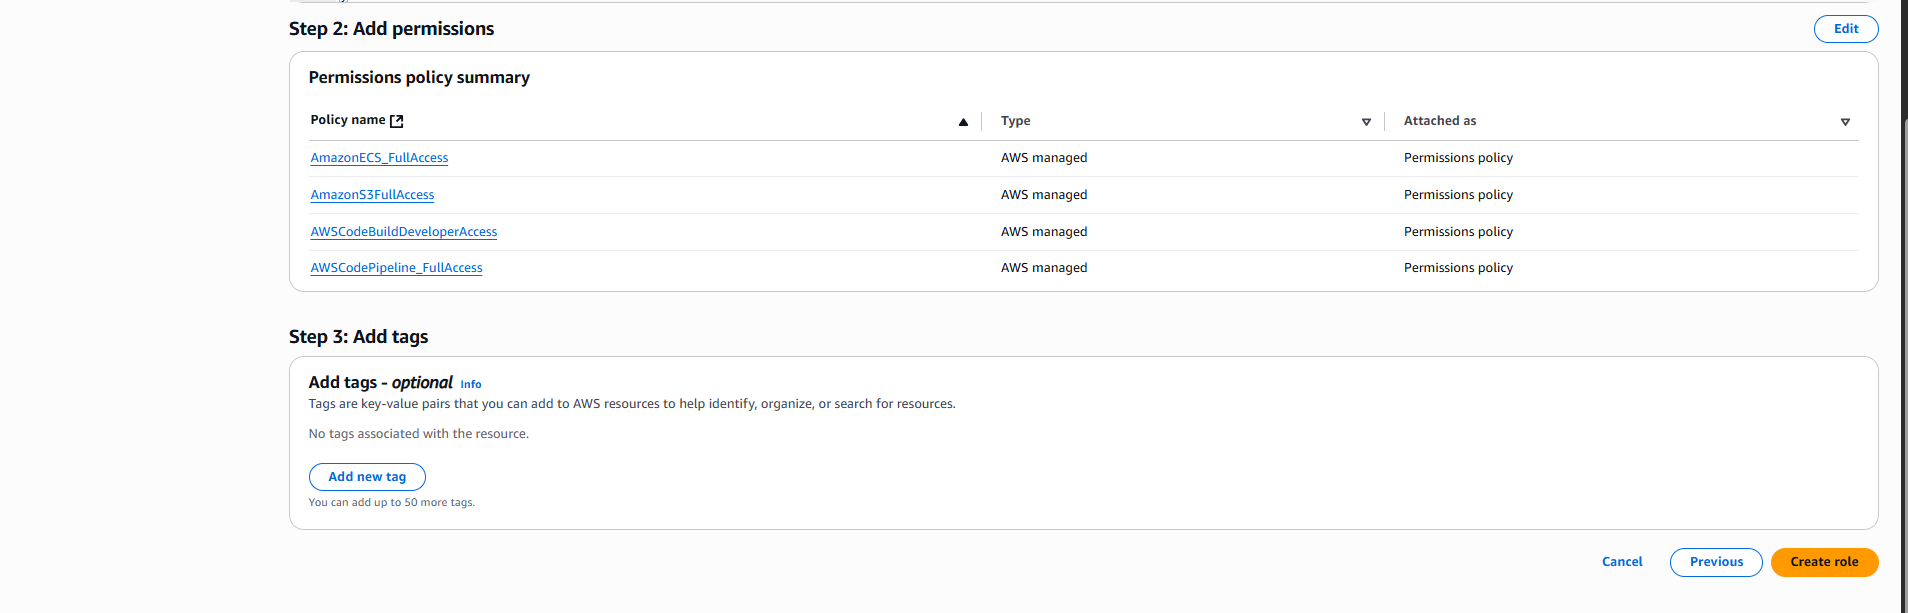Select Permissions policy cell in AWSCodePipeline_FullAccess row
Image resolution: width=1908 pixels, height=613 pixels.
(x=1457, y=268)
